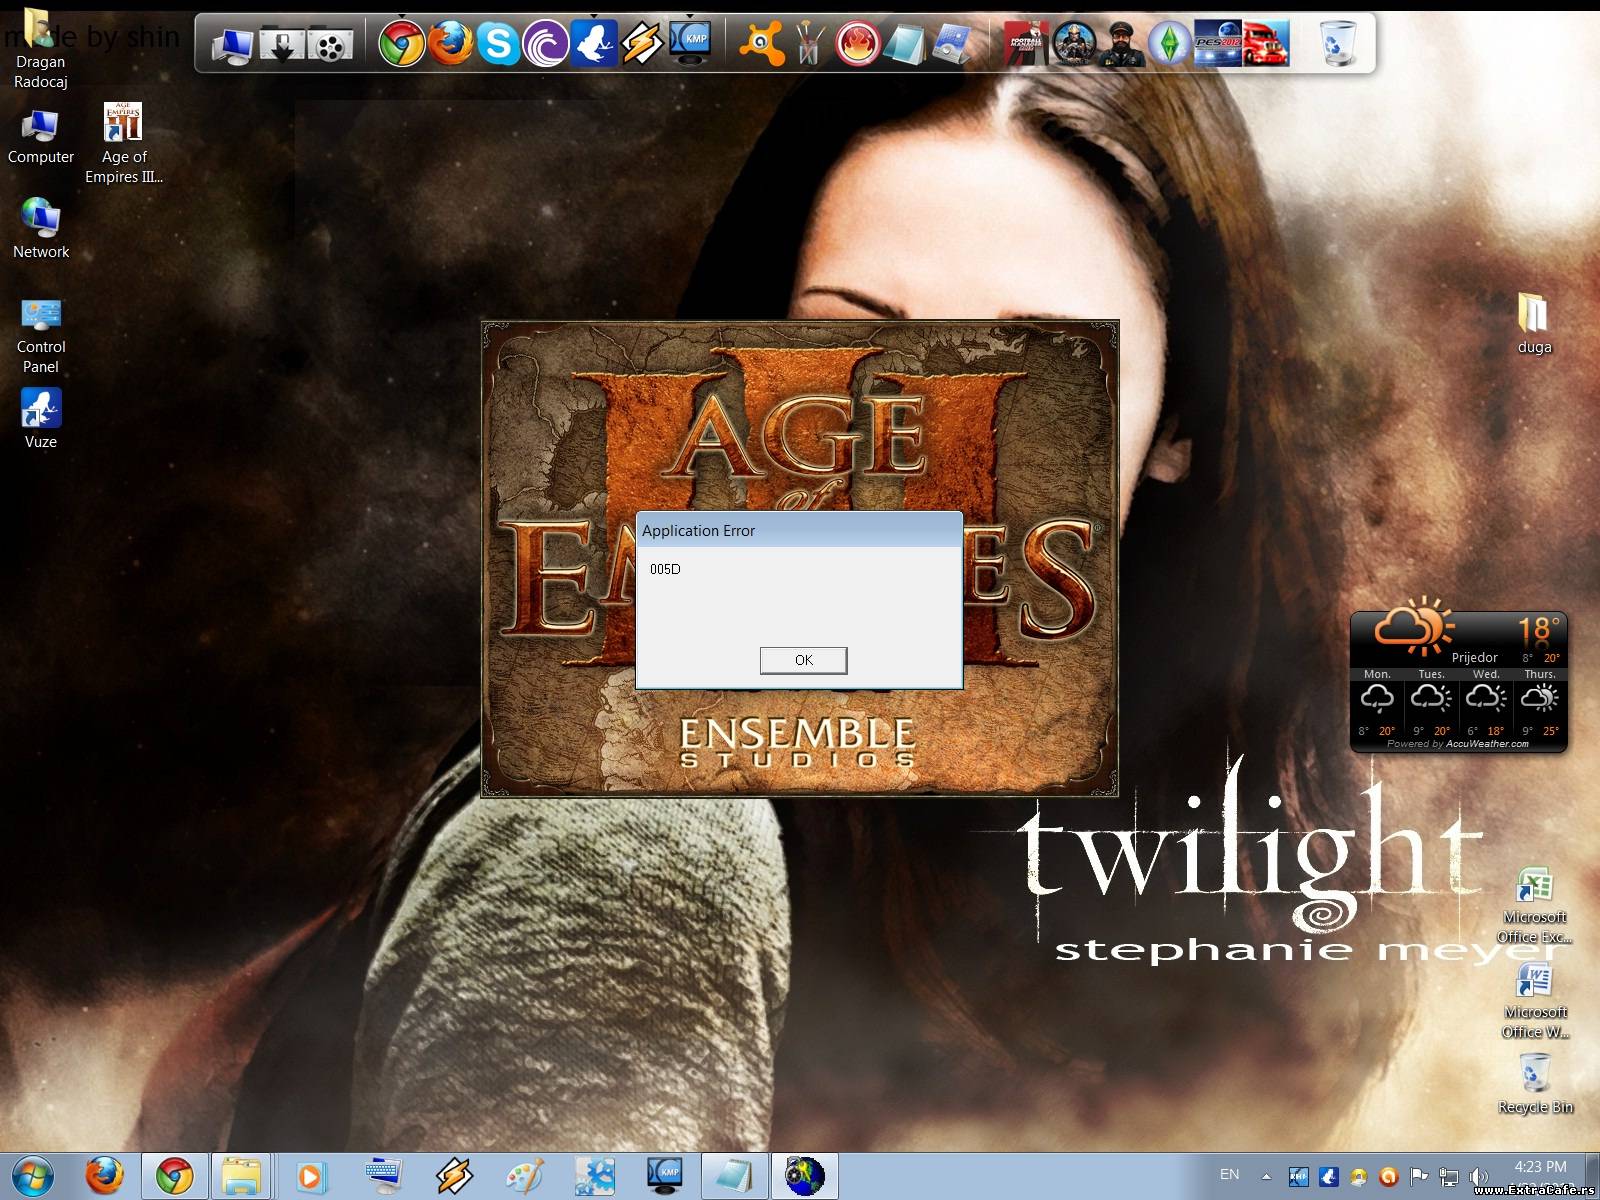
Task: Open Paint from the taskbar
Action: pyautogui.click(x=524, y=1176)
